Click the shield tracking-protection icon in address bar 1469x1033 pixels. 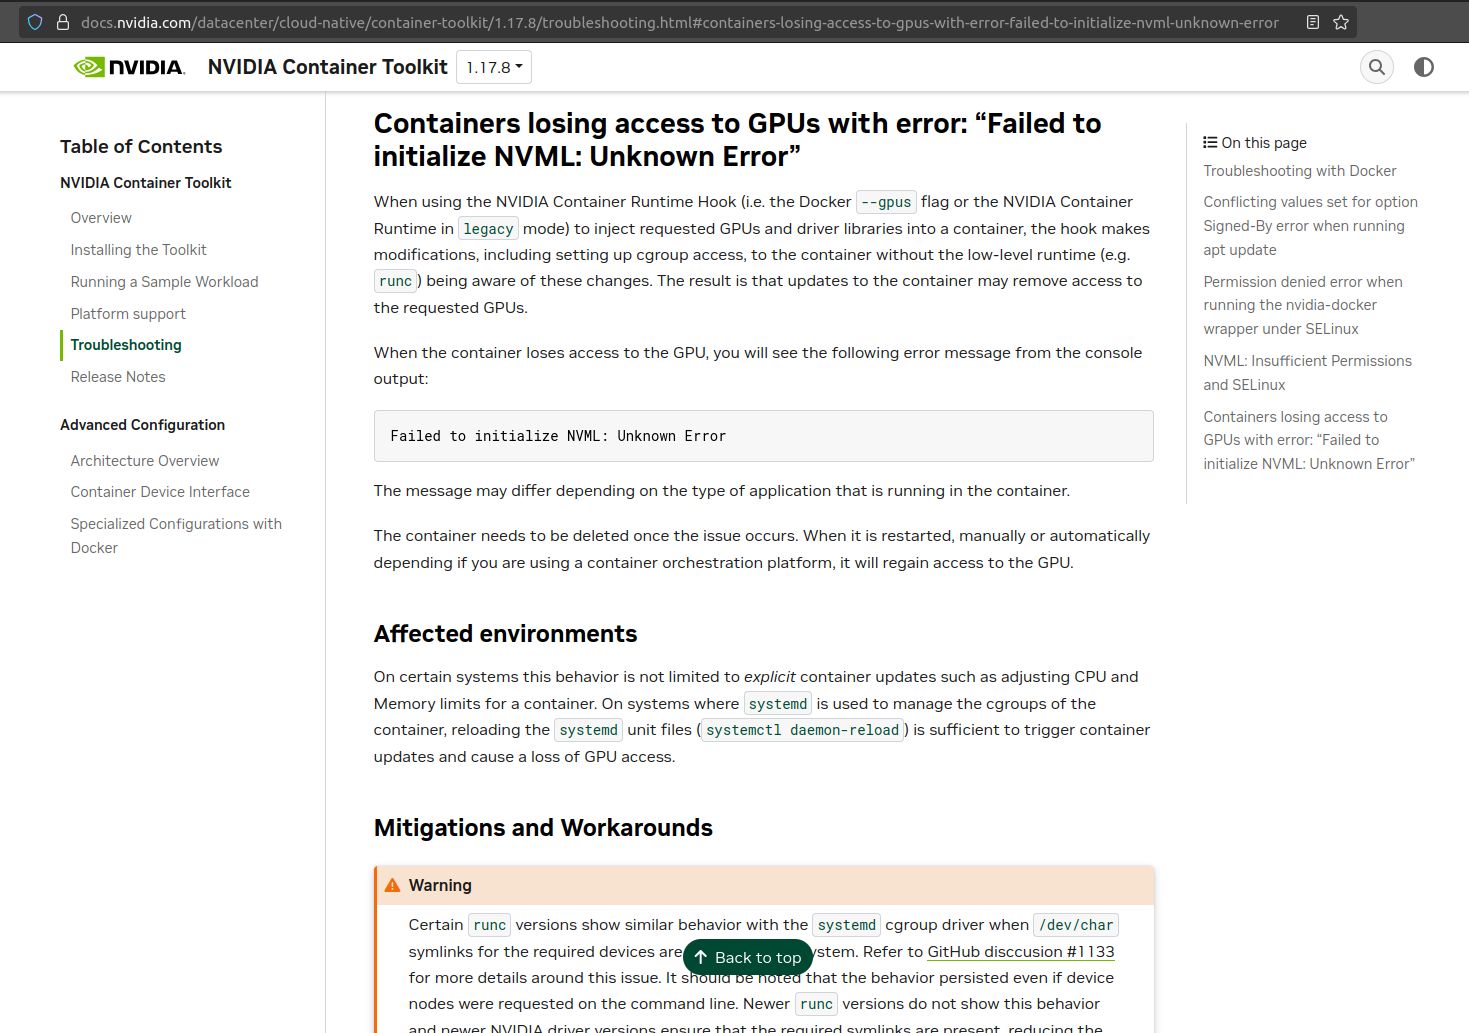[34, 21]
